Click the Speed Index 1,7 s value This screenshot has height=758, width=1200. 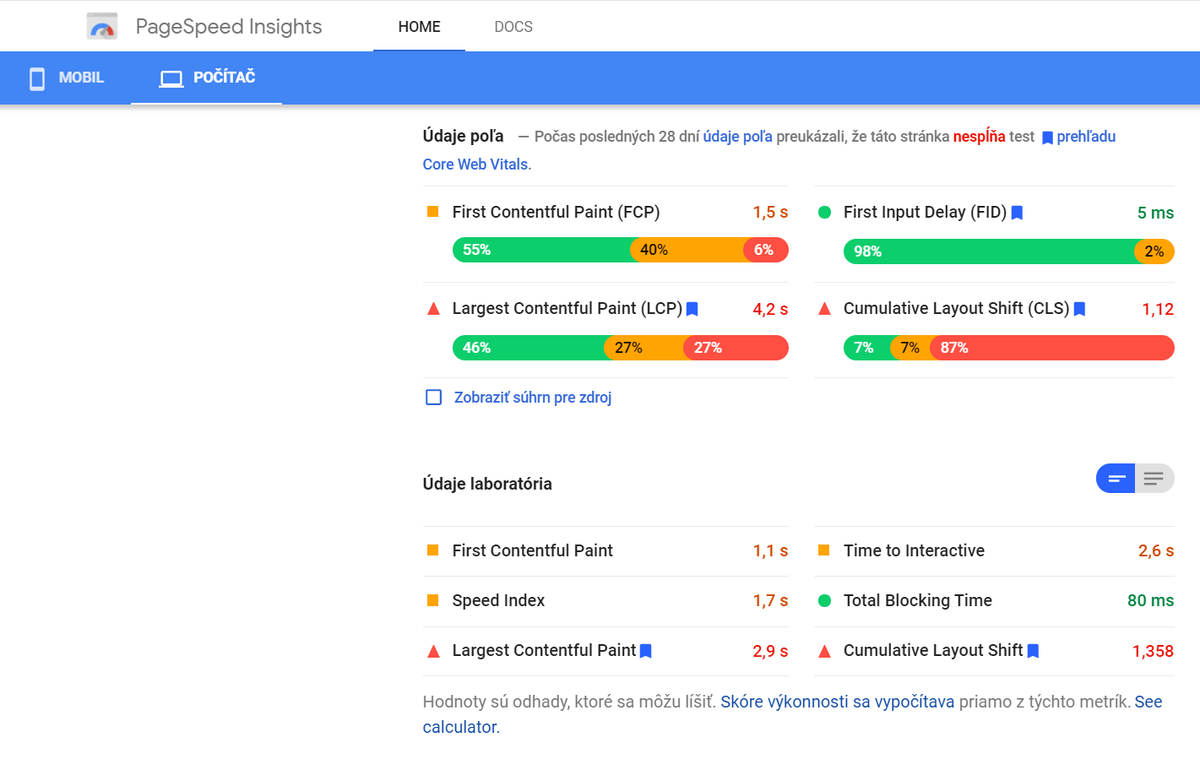point(770,601)
